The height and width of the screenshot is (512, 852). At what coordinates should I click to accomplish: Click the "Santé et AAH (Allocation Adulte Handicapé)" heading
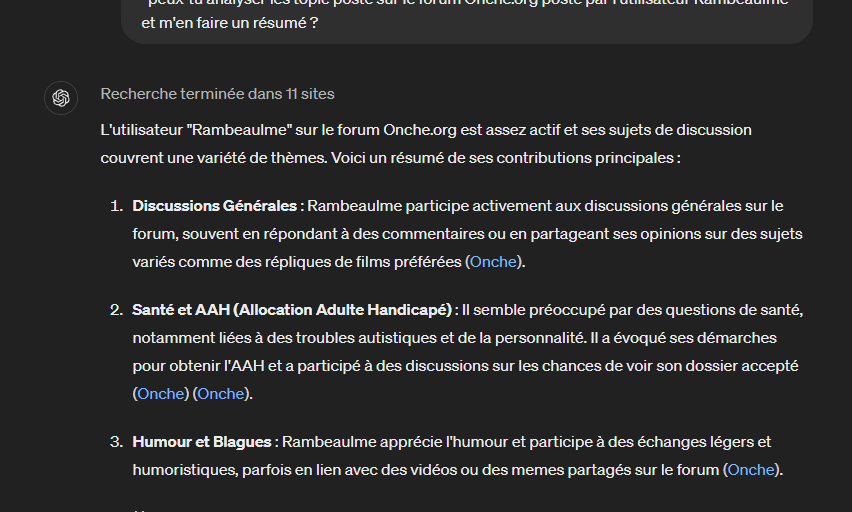point(293,310)
